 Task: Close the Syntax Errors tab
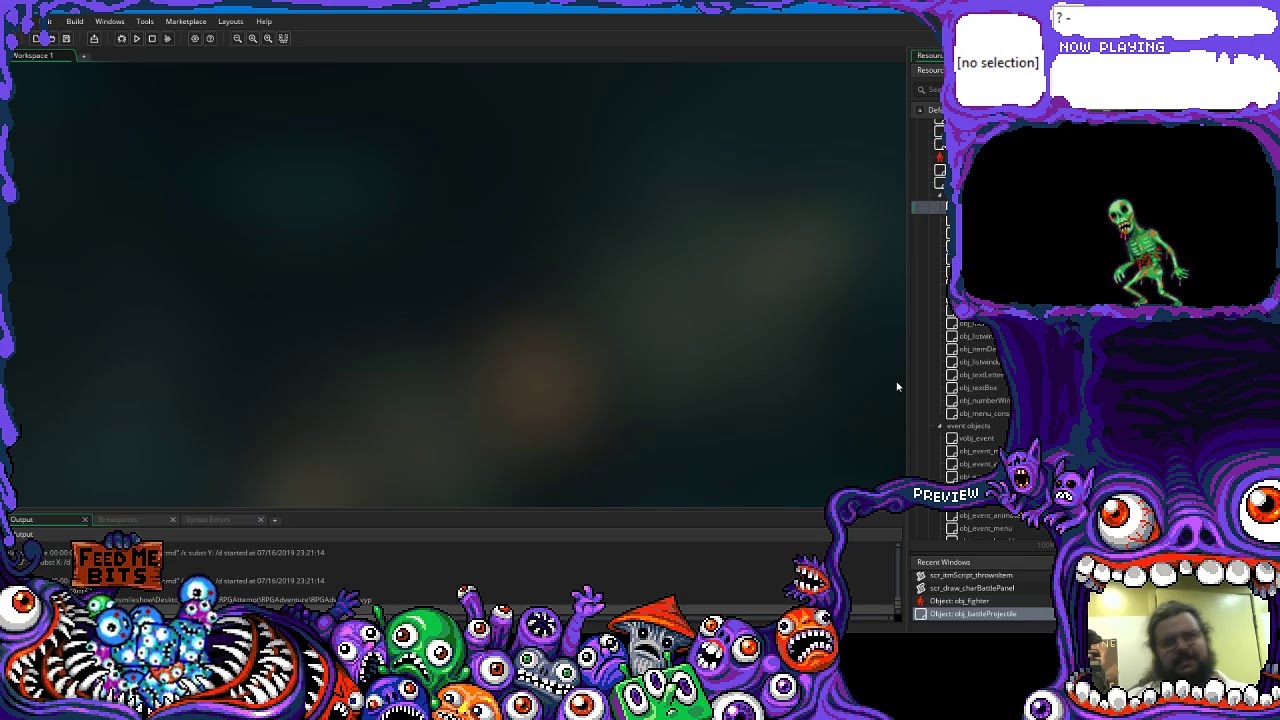click(x=261, y=520)
